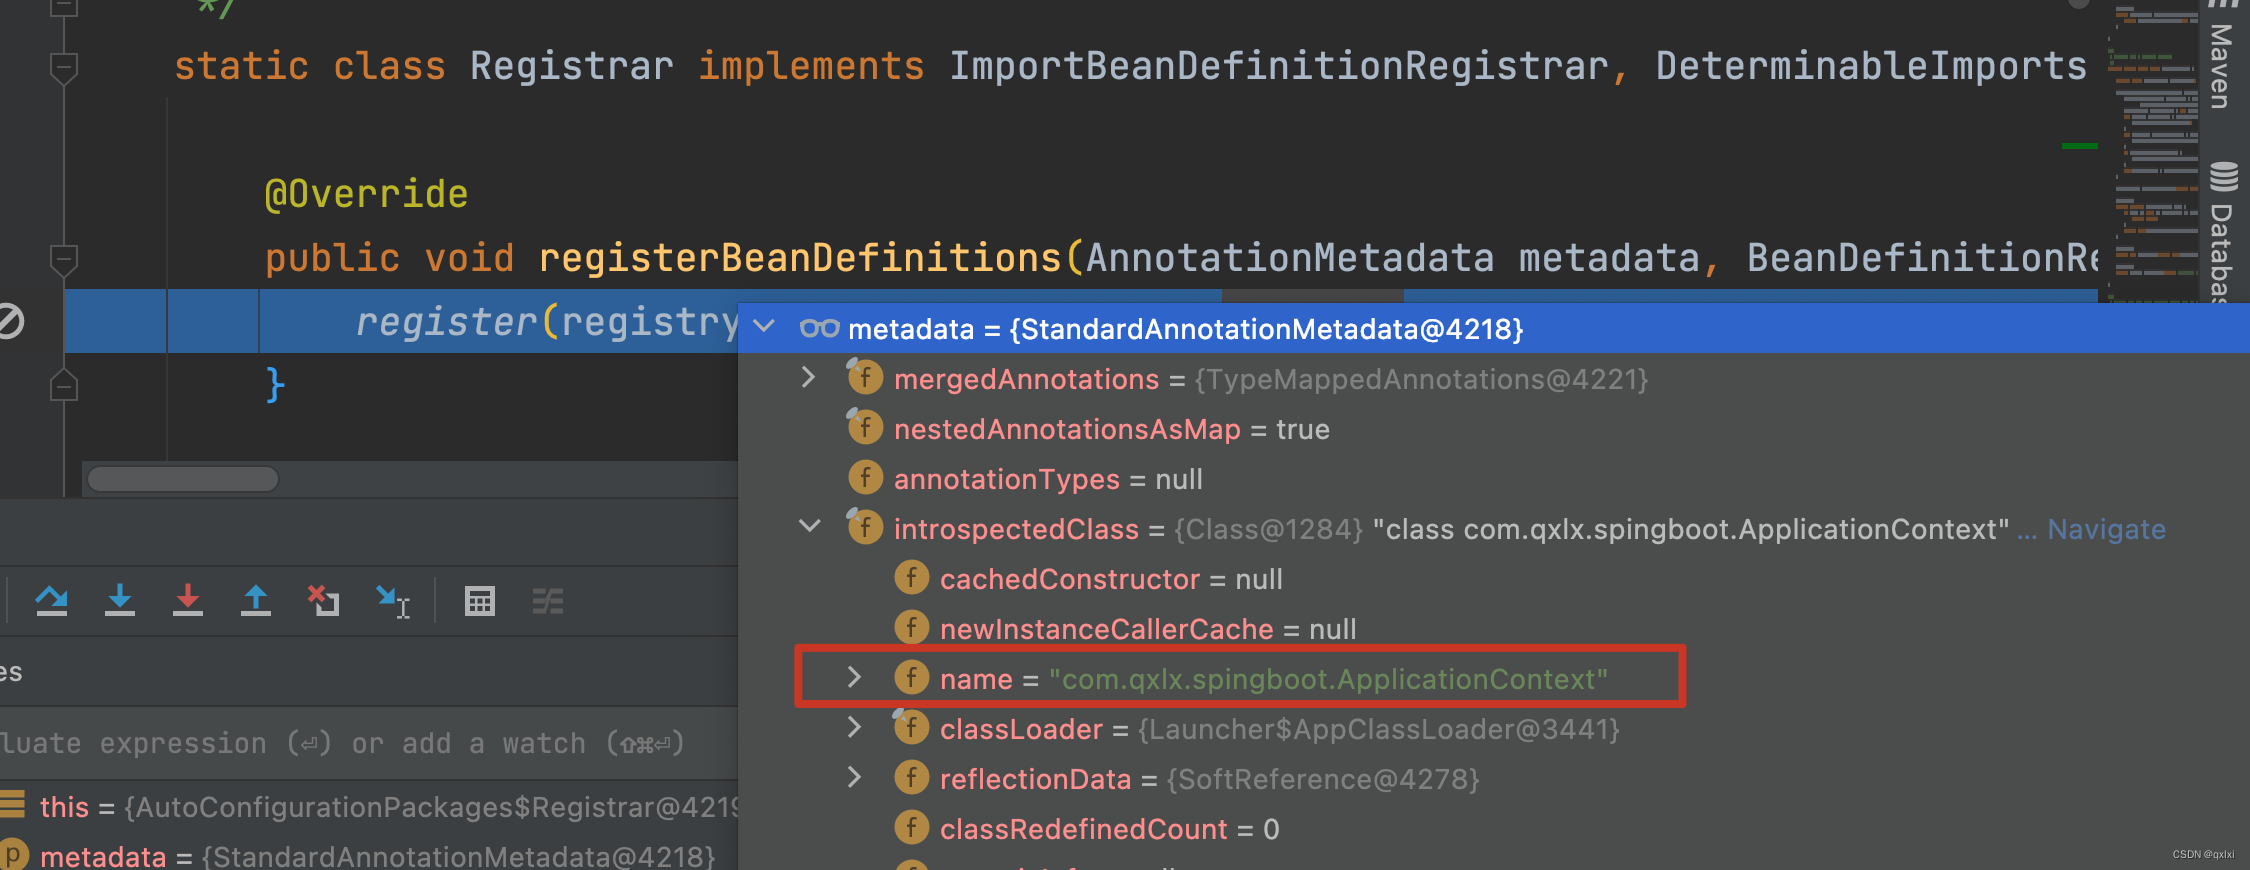Click the AnnotationMetadata parameter type

pyautogui.click(x=1290, y=258)
